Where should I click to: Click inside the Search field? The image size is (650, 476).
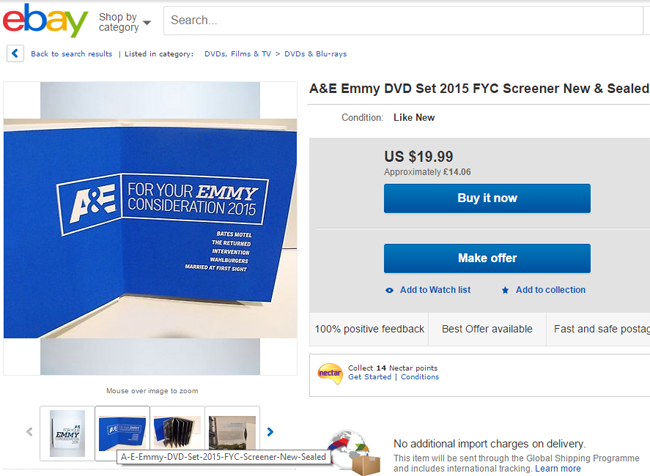point(400,20)
